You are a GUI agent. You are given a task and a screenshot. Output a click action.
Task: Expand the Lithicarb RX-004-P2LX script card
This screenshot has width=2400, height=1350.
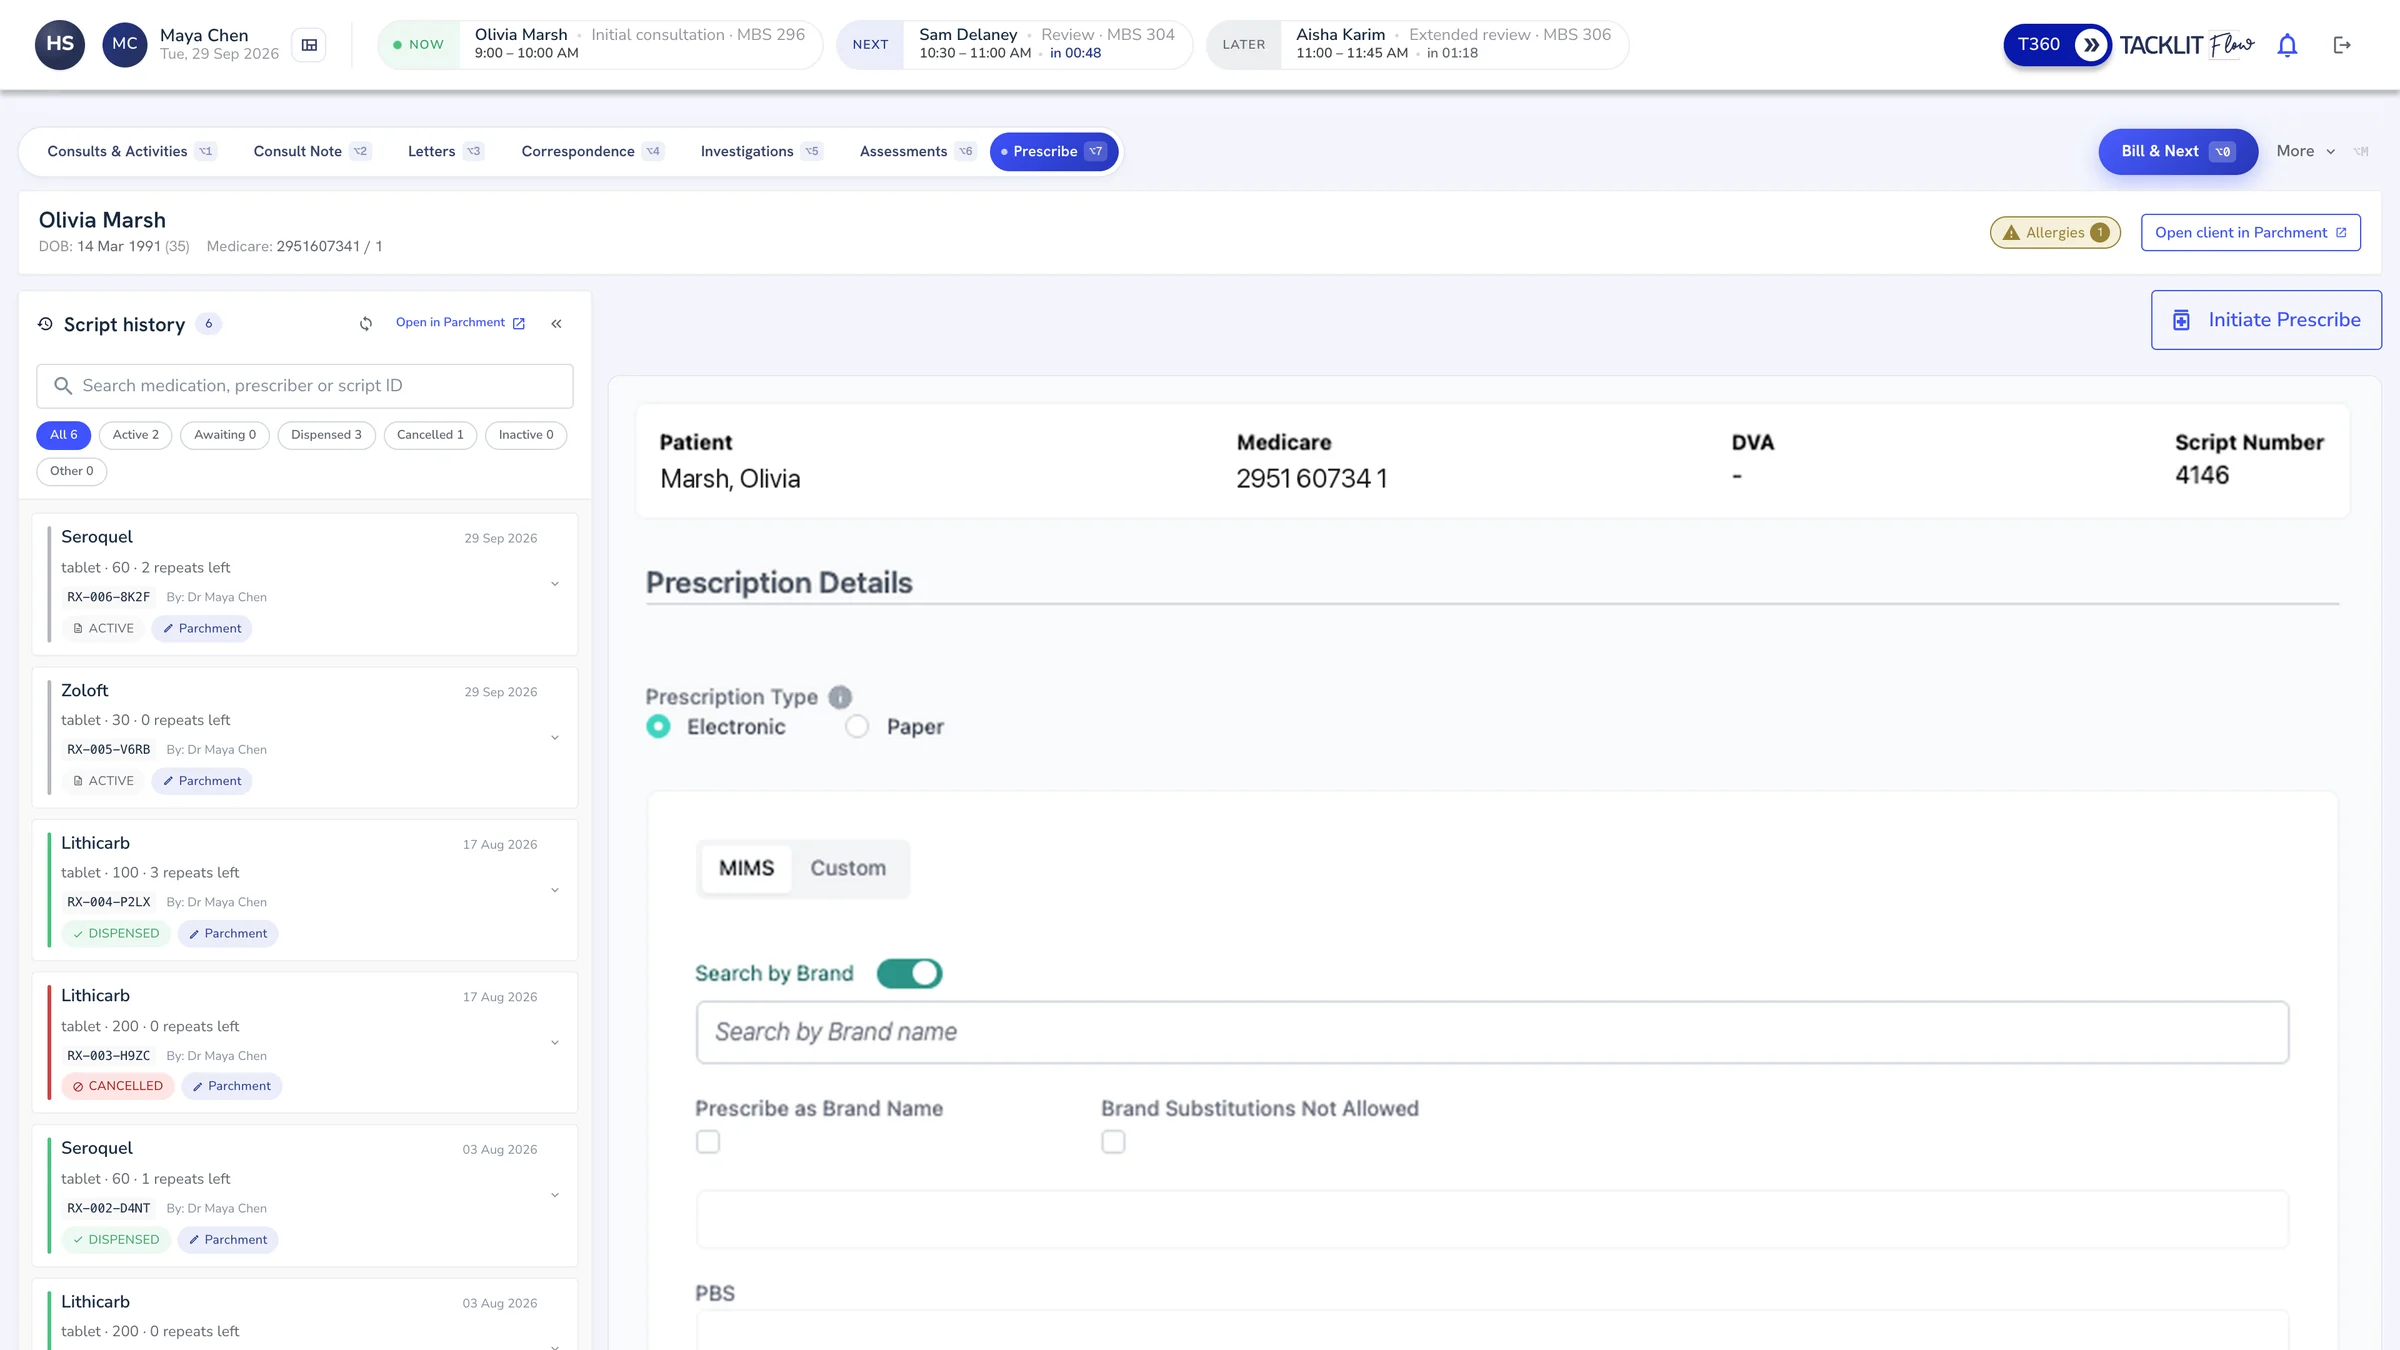[555, 890]
